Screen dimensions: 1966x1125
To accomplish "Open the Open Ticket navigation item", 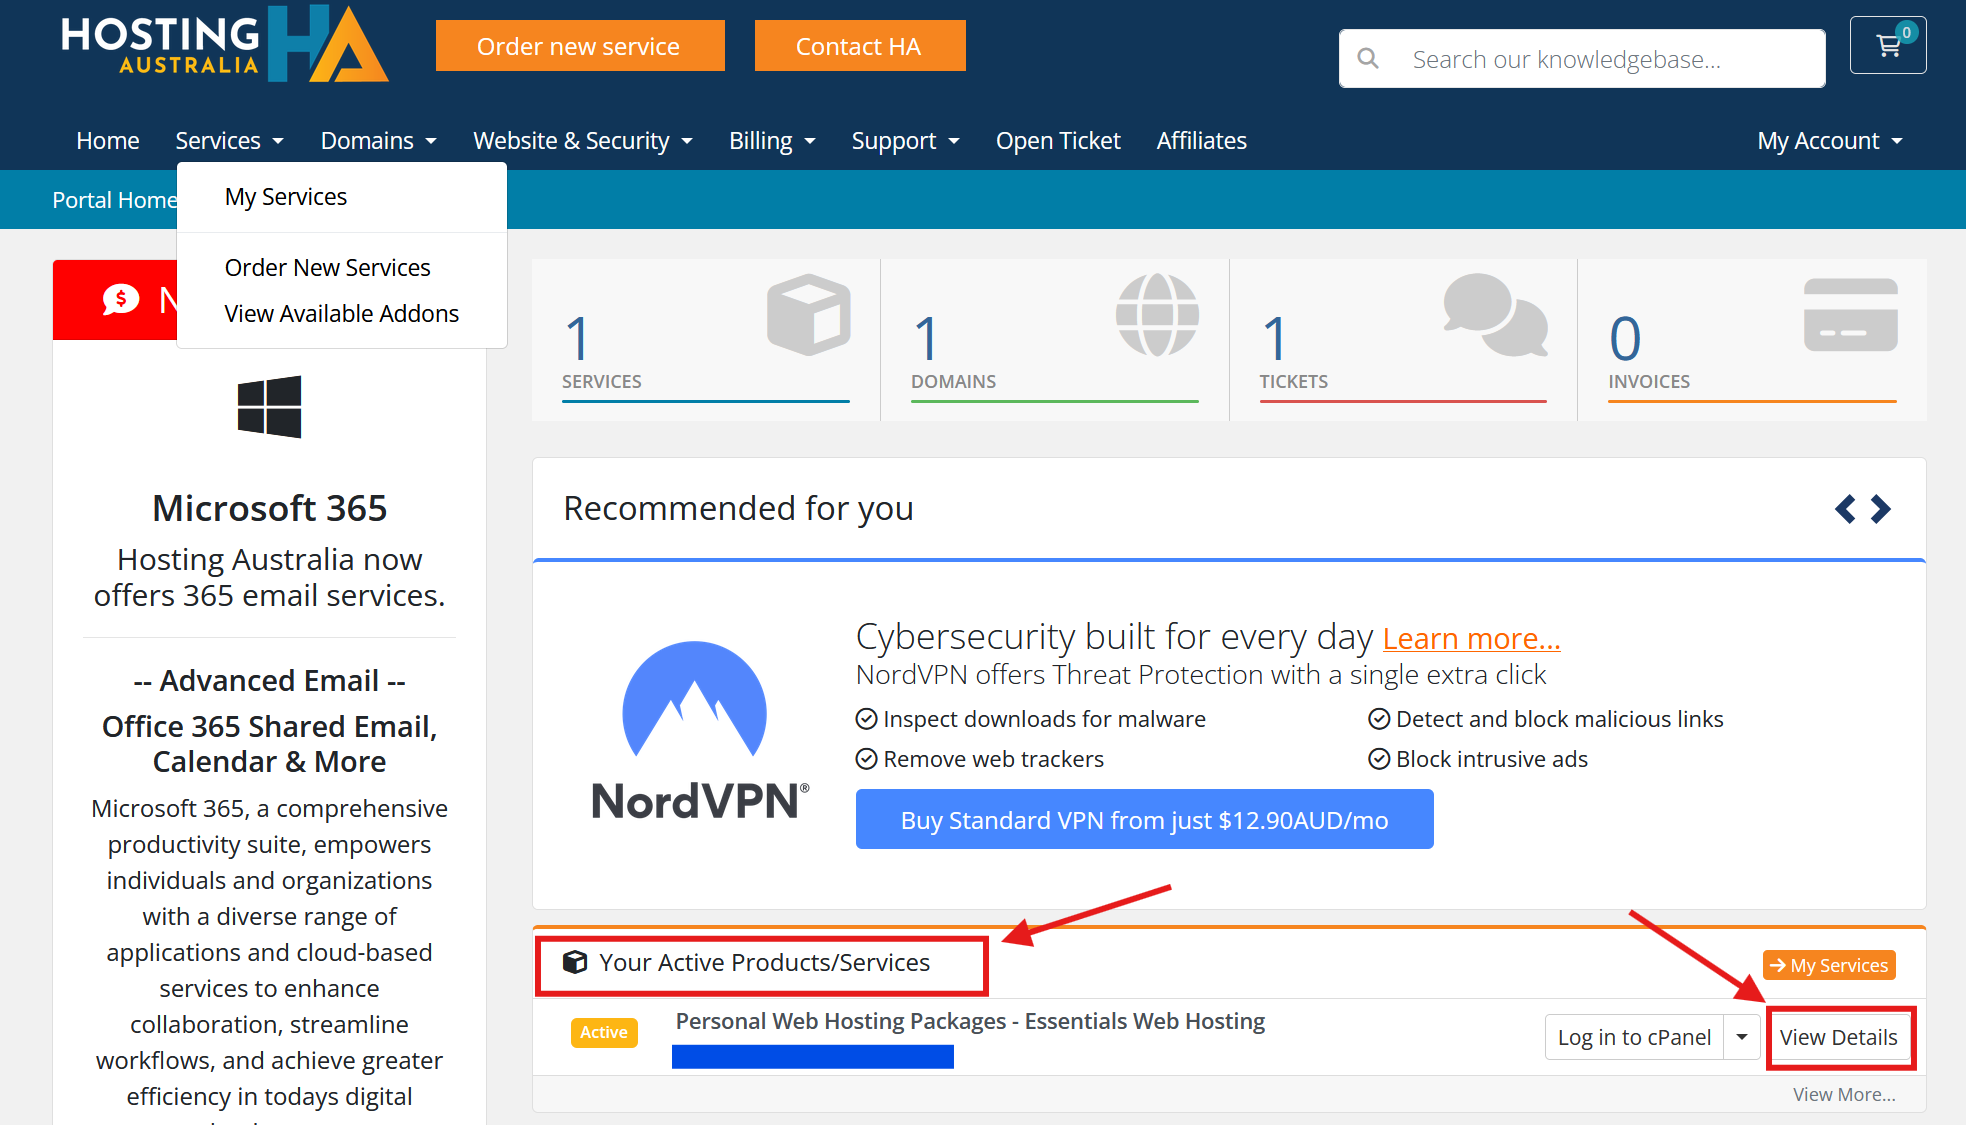I will pos(1058,141).
